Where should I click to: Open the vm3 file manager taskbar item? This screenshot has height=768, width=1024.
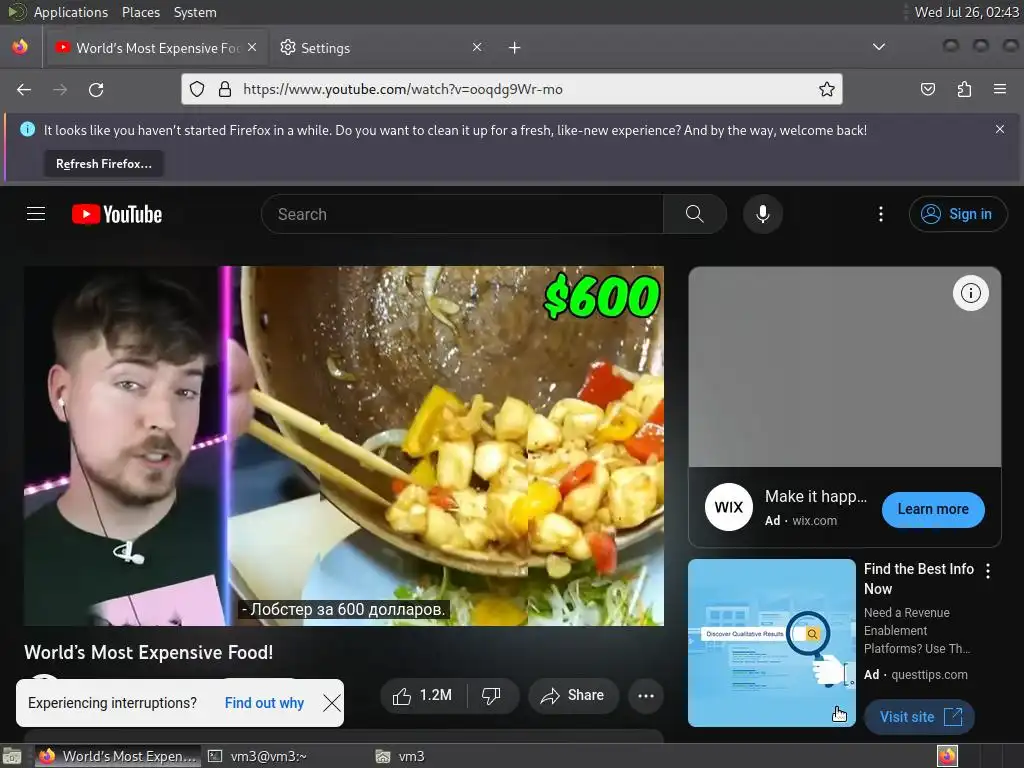point(400,756)
